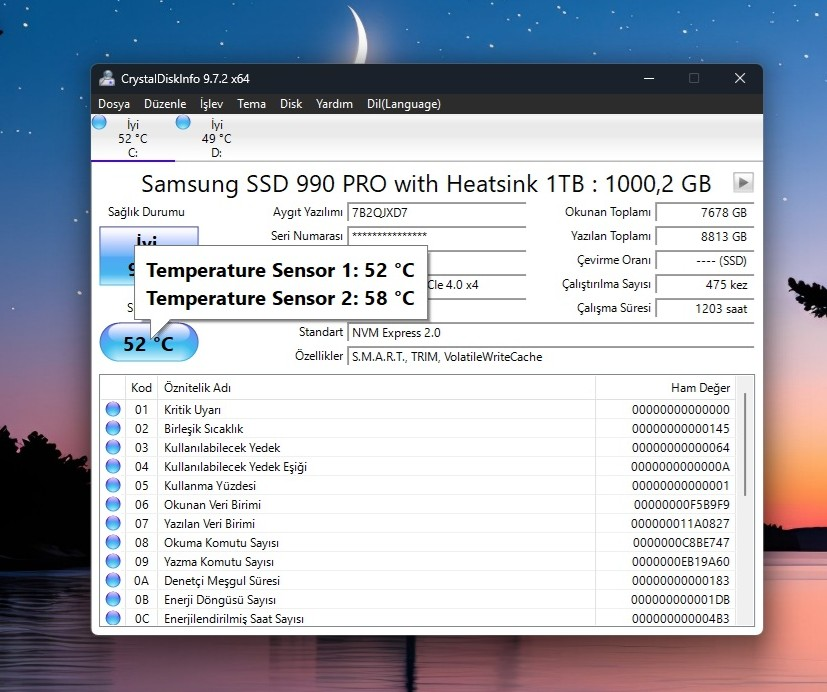Image resolution: width=827 pixels, height=692 pixels.
Task: Click the blue health orb of drive C:
Action: 99,122
